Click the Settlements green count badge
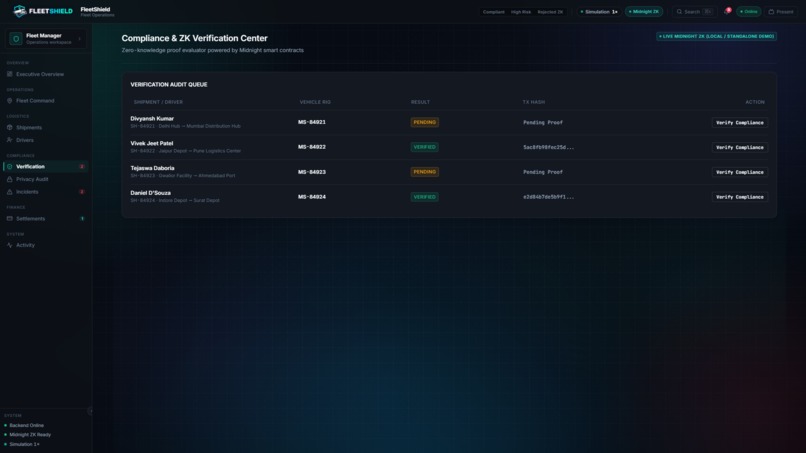 [x=82, y=219]
